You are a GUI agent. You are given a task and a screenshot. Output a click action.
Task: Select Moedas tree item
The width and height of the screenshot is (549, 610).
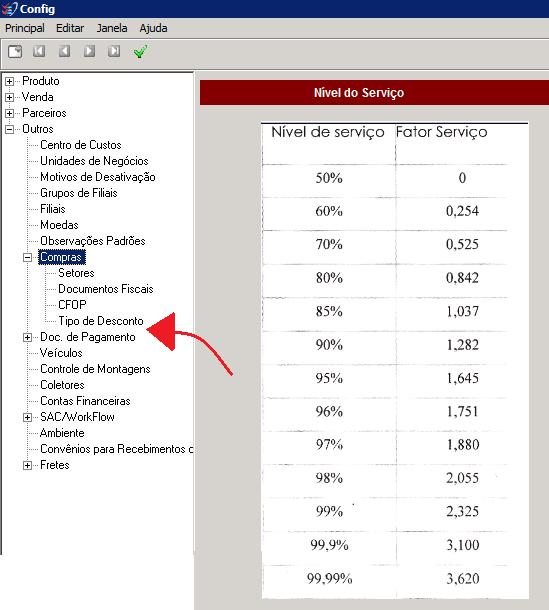59,225
